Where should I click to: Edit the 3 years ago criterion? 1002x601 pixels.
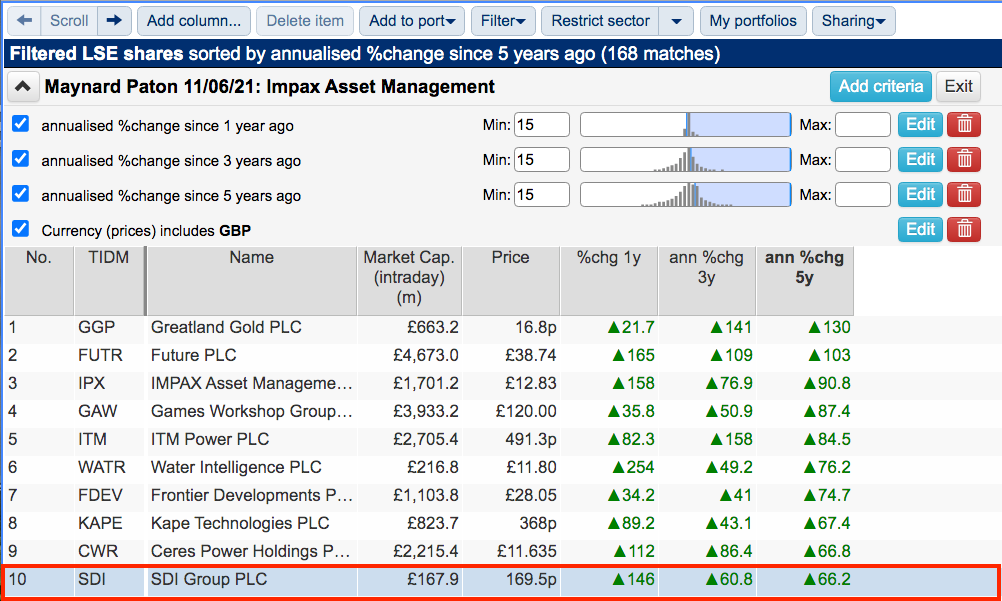pos(920,160)
